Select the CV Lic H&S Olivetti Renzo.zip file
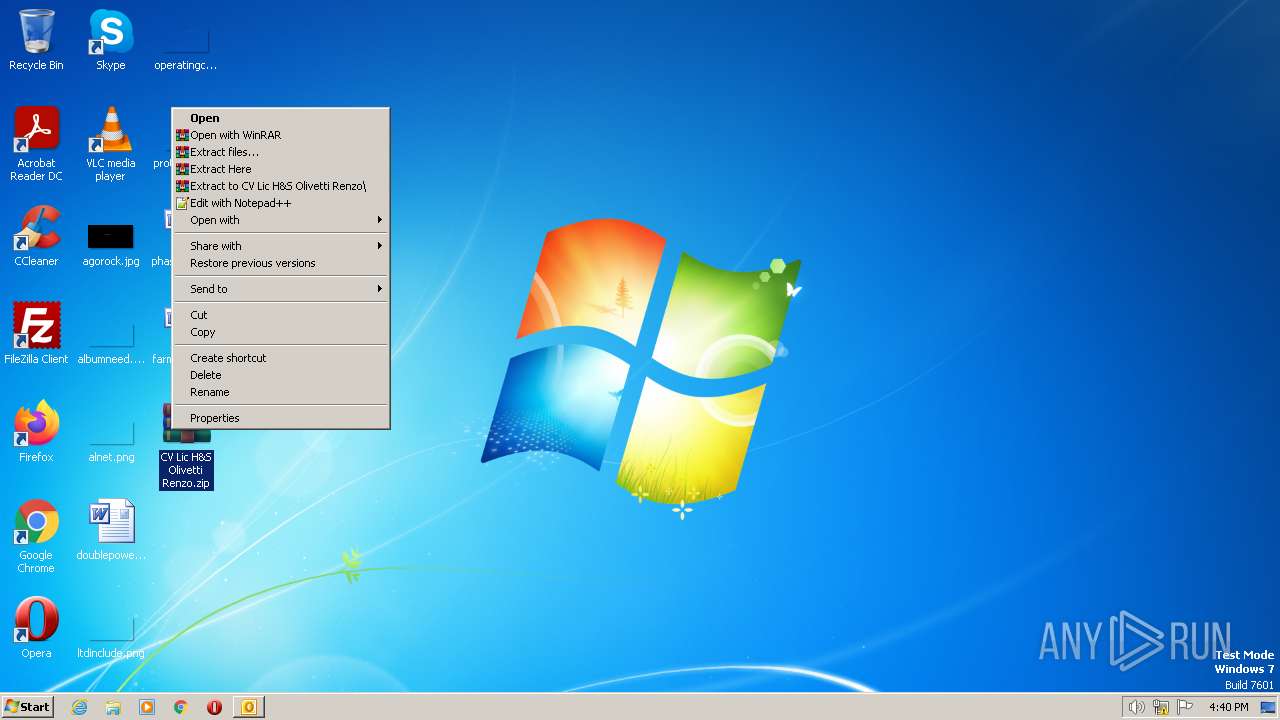This screenshot has width=1280, height=720. (186, 446)
